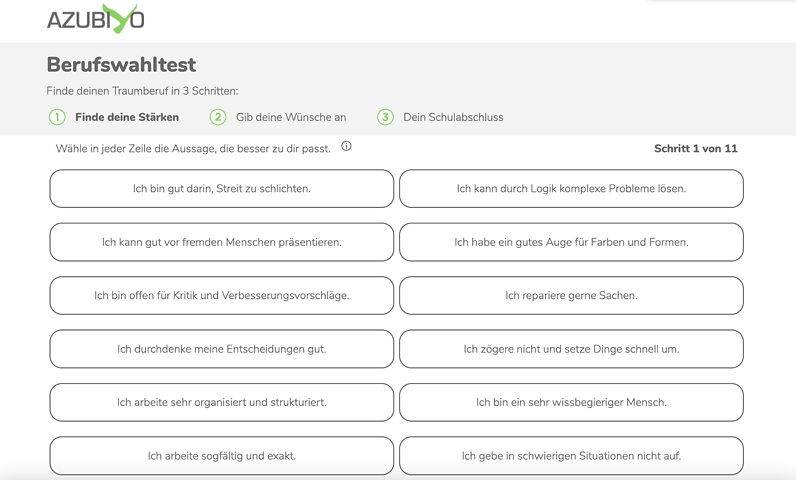Select 'Ich repariere gerne Sachen.'
Viewport: 796px width, 480px height.
point(572,295)
